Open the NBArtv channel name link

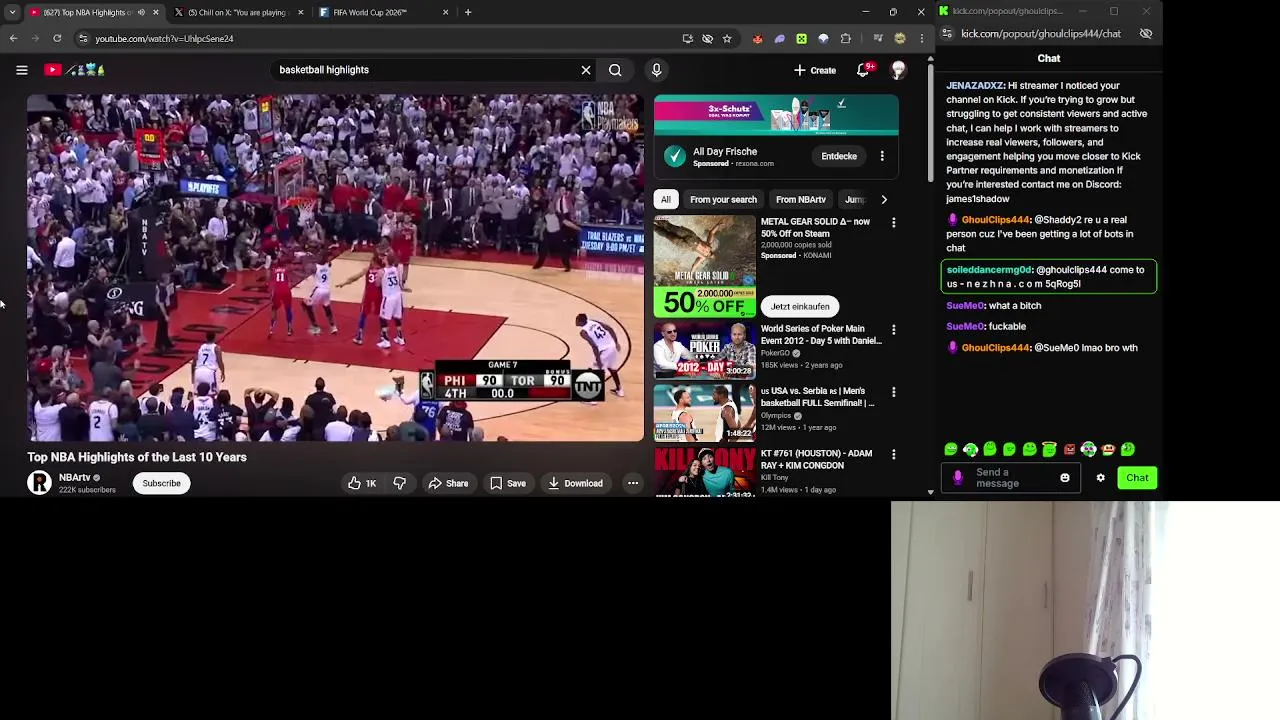[75, 477]
